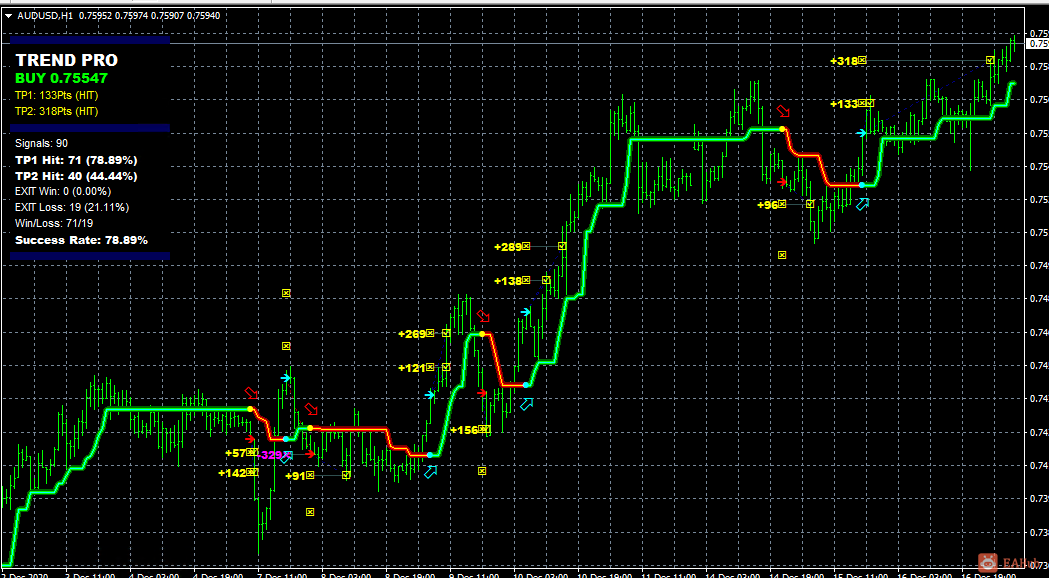The width and height of the screenshot is (1049, 578).
Task: Select small red arrow above +57 label
Action: [x=250, y=439]
